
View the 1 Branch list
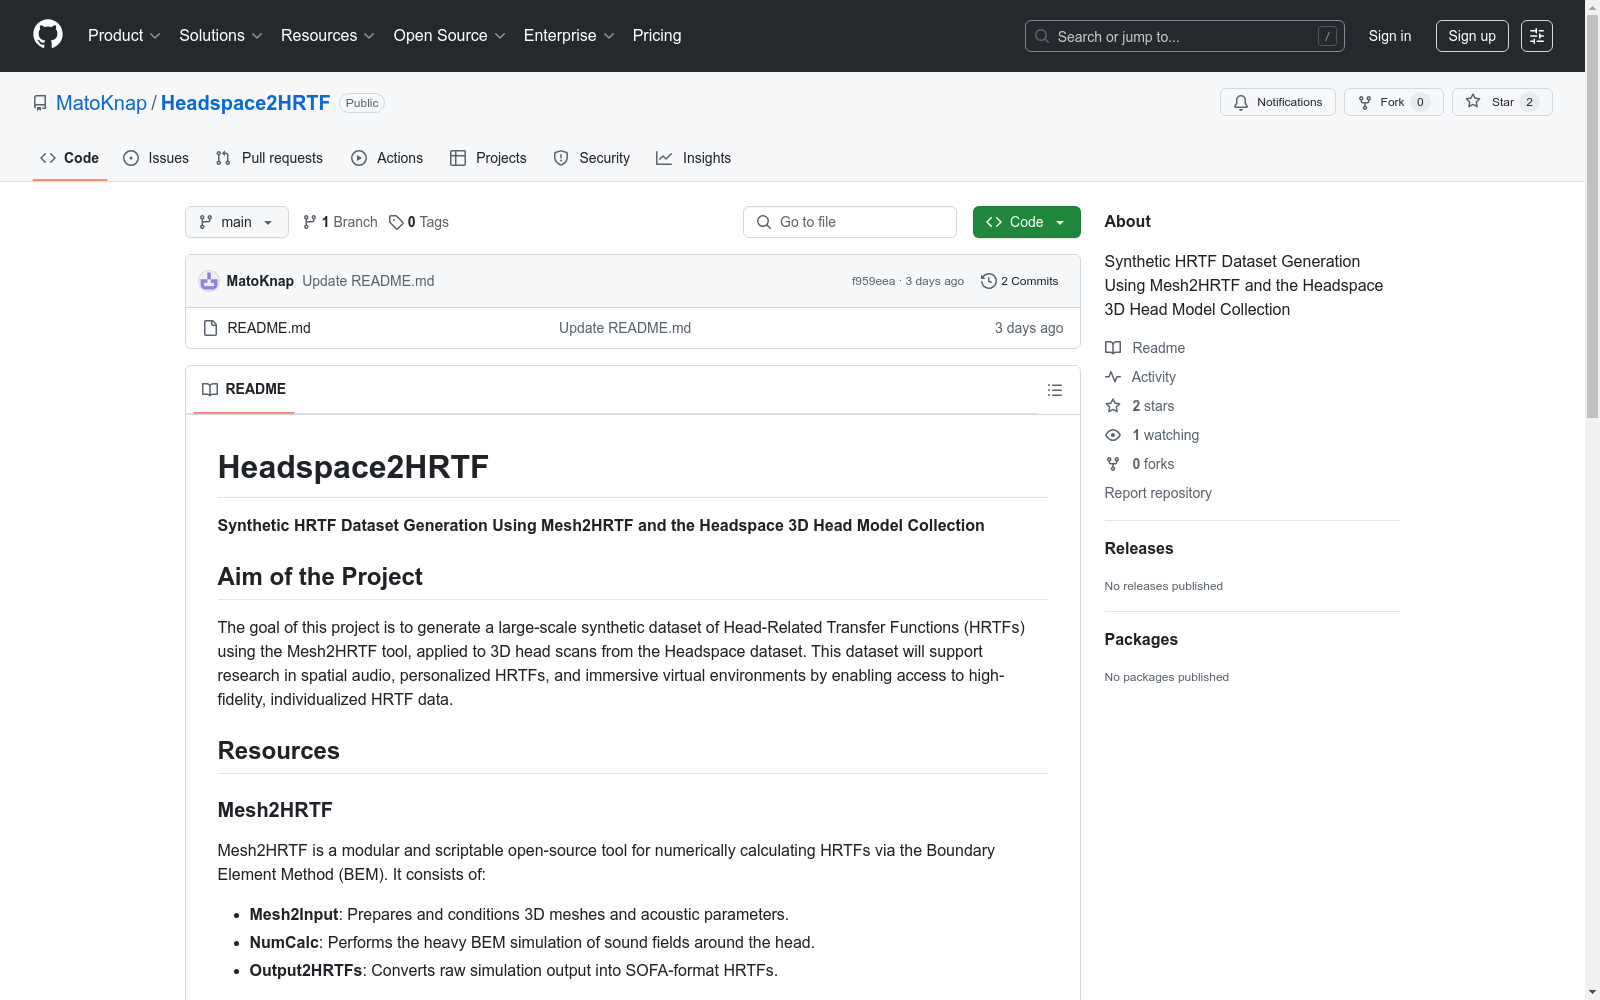tap(340, 222)
